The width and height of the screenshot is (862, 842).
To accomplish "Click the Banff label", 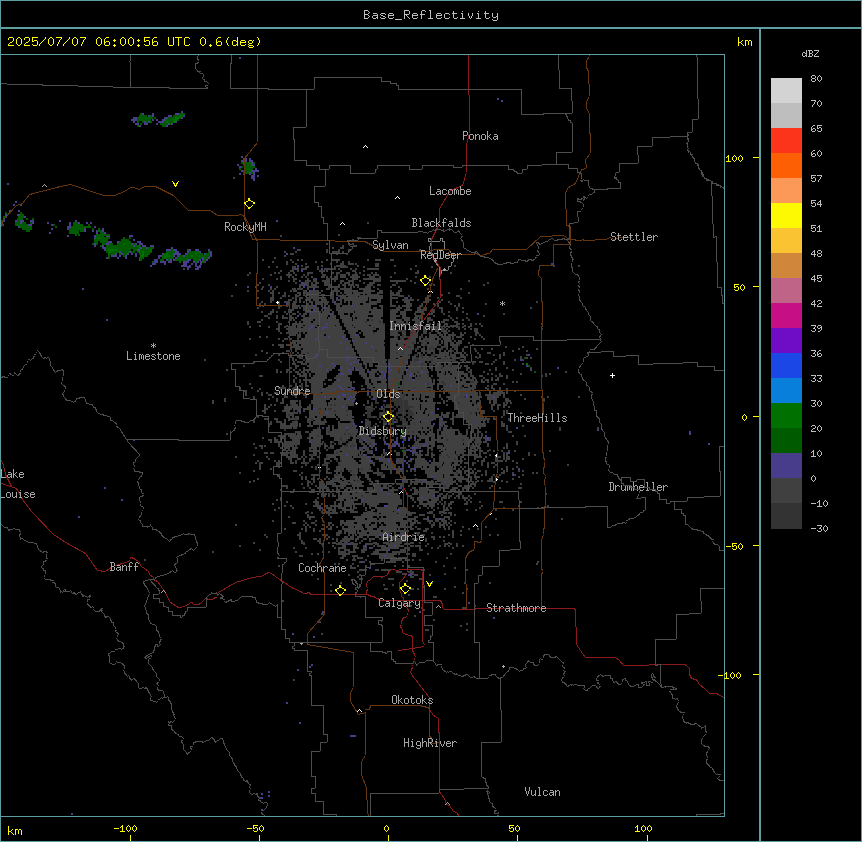I will 124,567.
